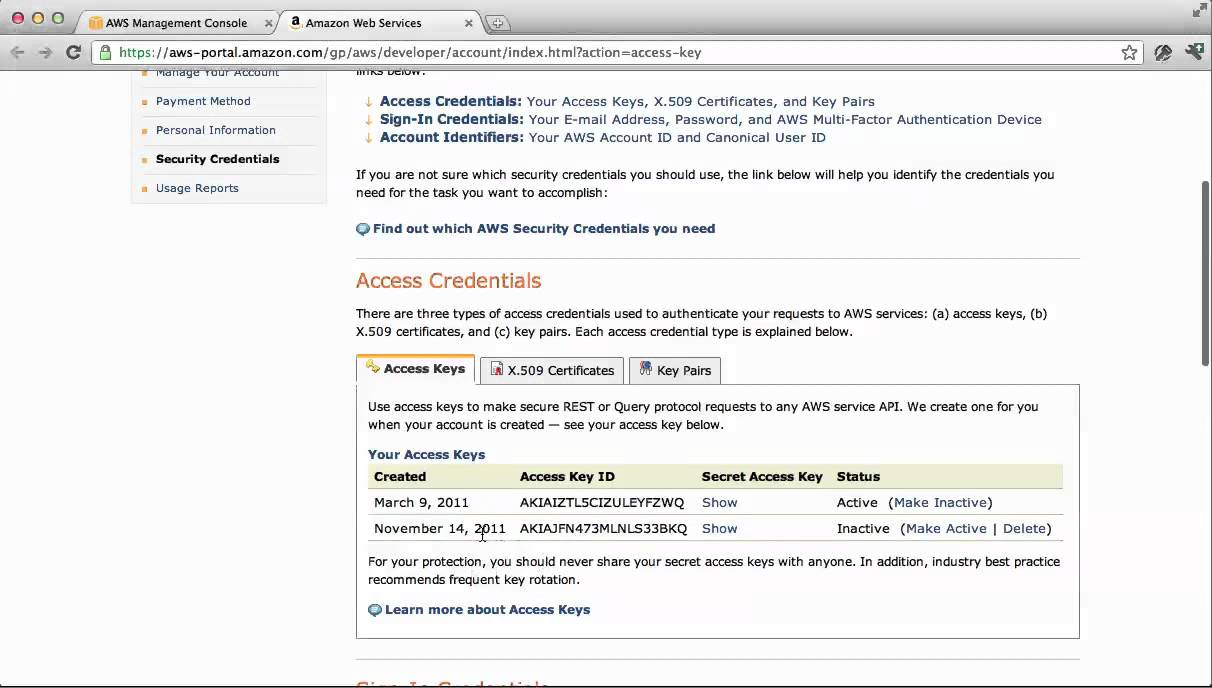Click the certificate icon on X.509 tab

point(496,369)
